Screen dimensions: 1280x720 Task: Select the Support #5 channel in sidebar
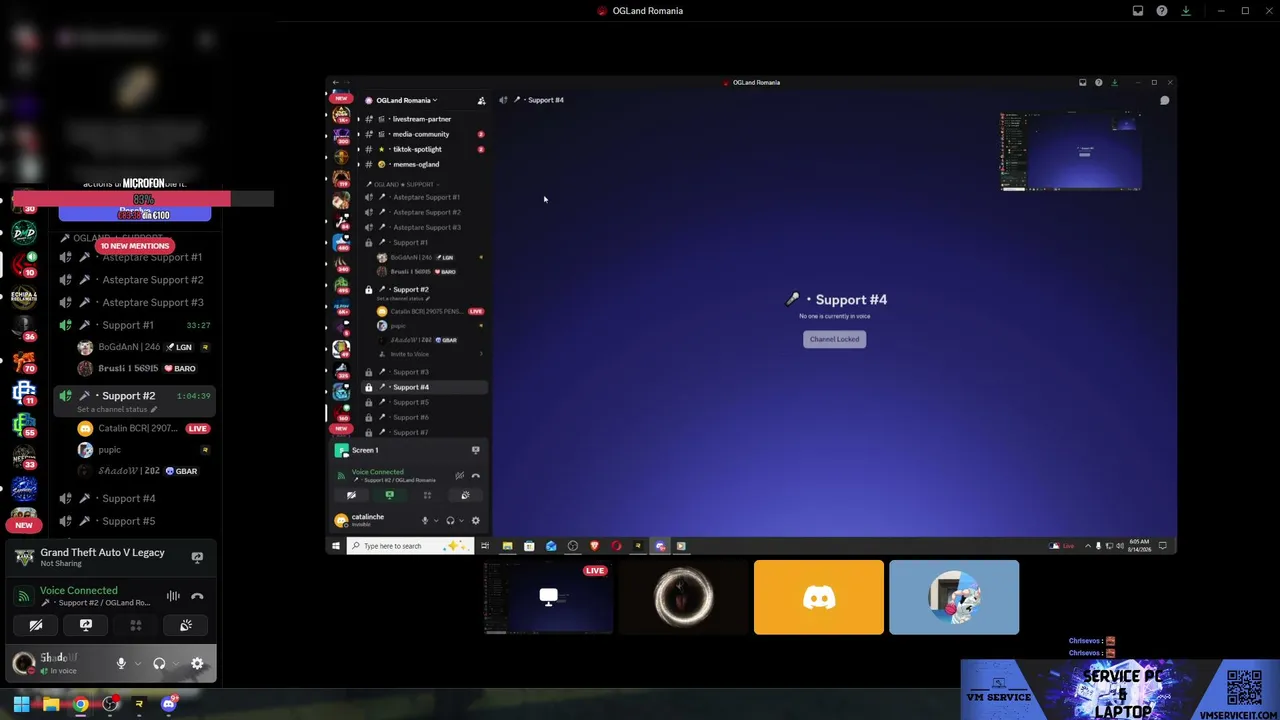tap(135, 521)
